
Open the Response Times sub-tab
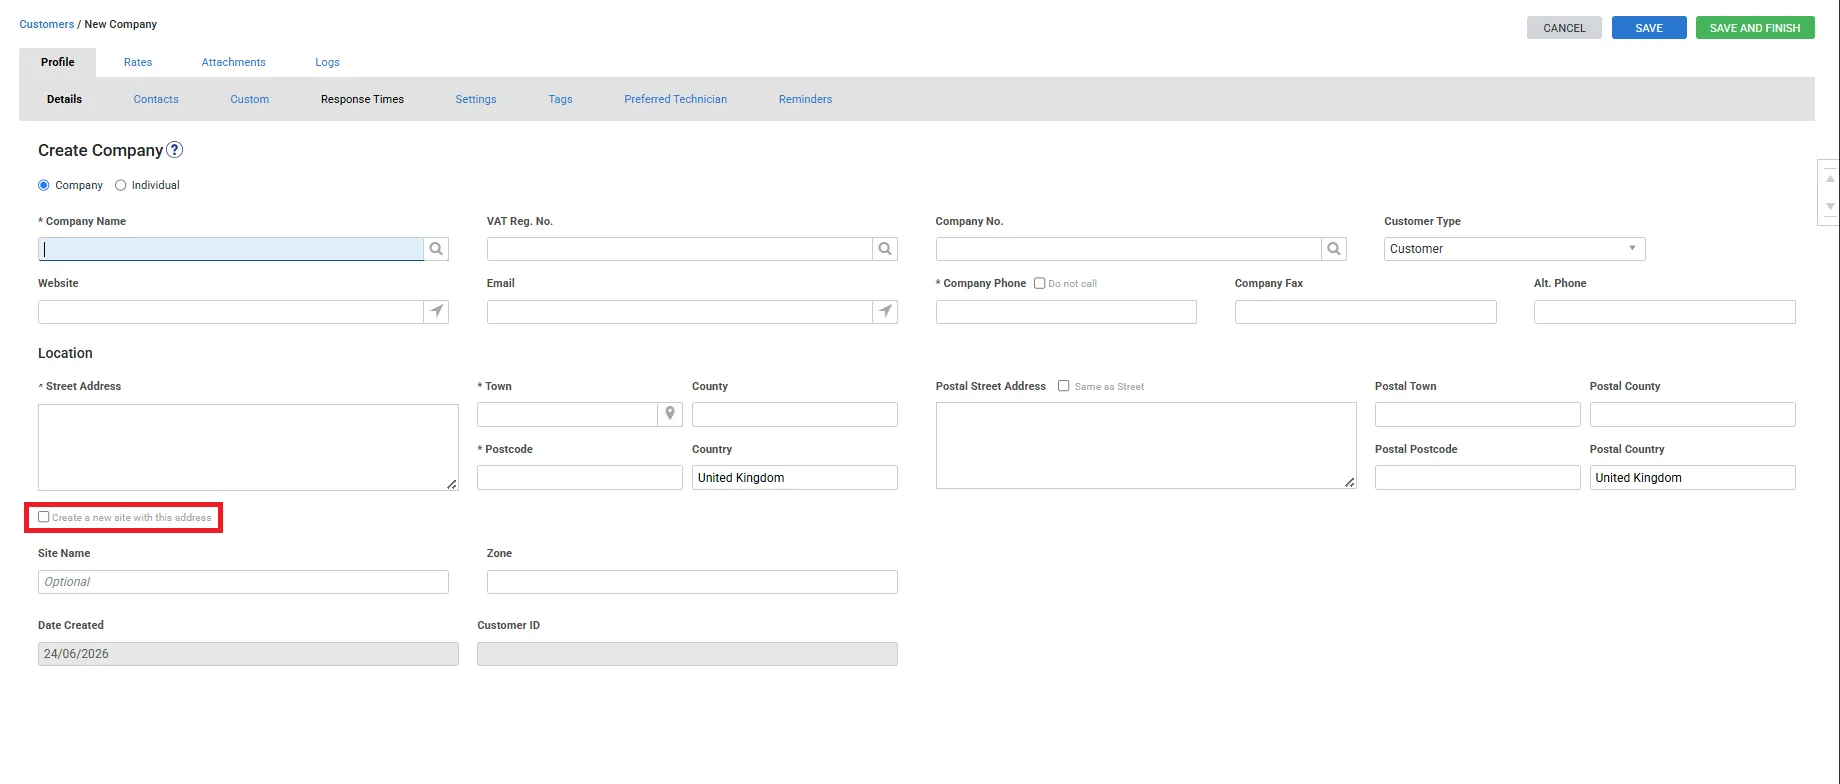[x=362, y=99]
